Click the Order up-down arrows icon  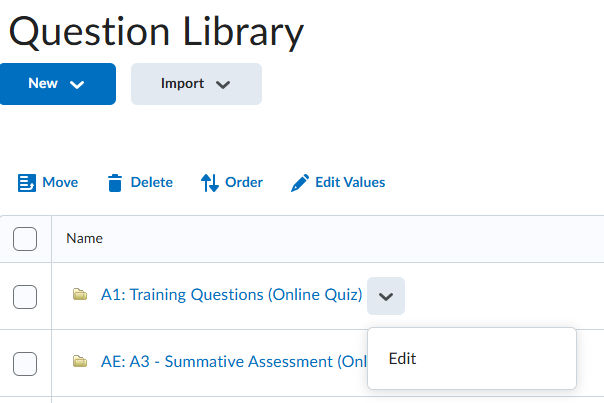click(x=209, y=183)
